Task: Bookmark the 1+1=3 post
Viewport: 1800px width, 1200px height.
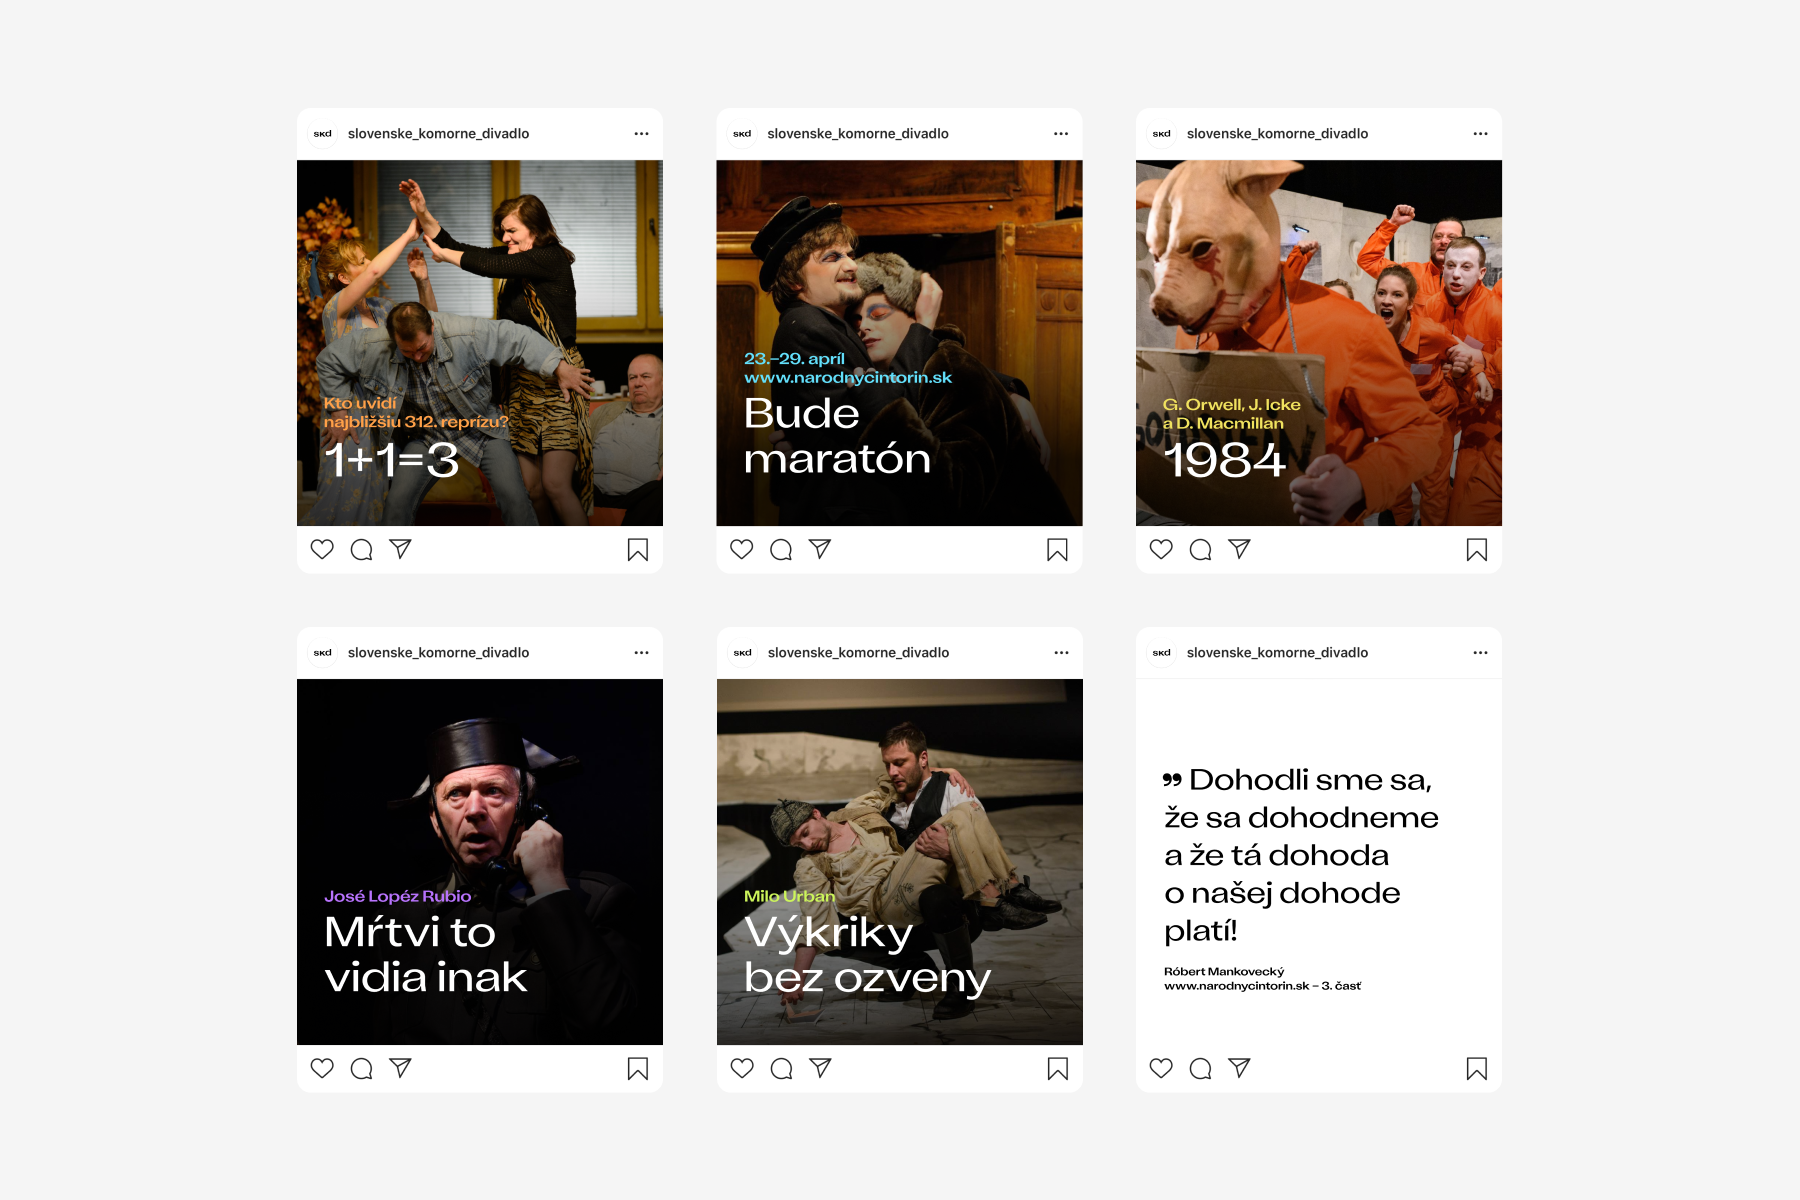Action: click(637, 550)
